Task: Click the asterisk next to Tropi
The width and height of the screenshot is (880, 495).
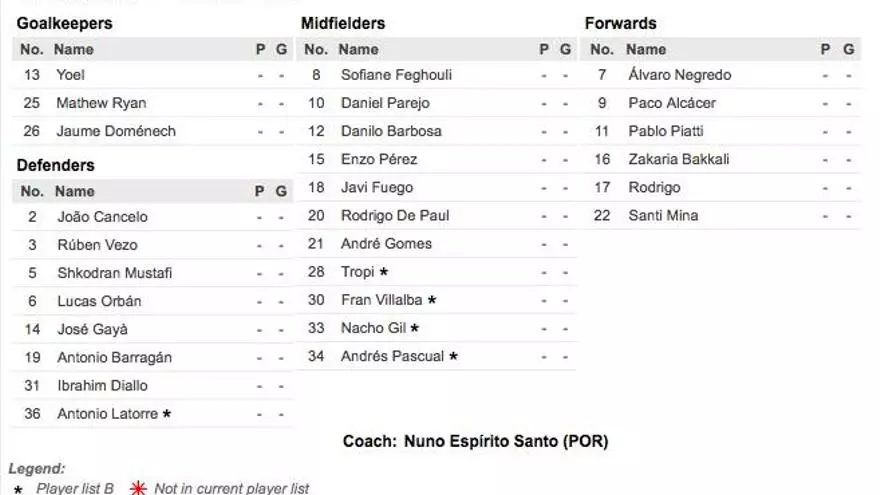Action: [x=384, y=272]
